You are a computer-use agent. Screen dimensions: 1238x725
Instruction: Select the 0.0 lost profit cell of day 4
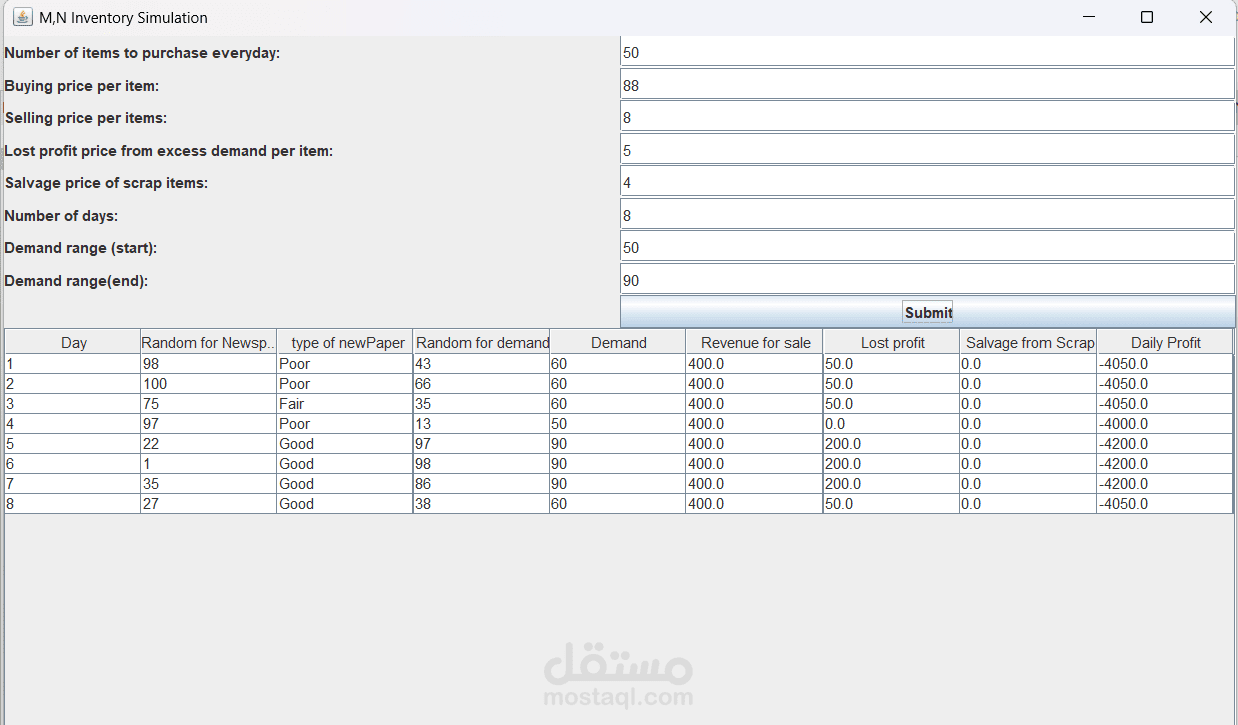point(892,424)
